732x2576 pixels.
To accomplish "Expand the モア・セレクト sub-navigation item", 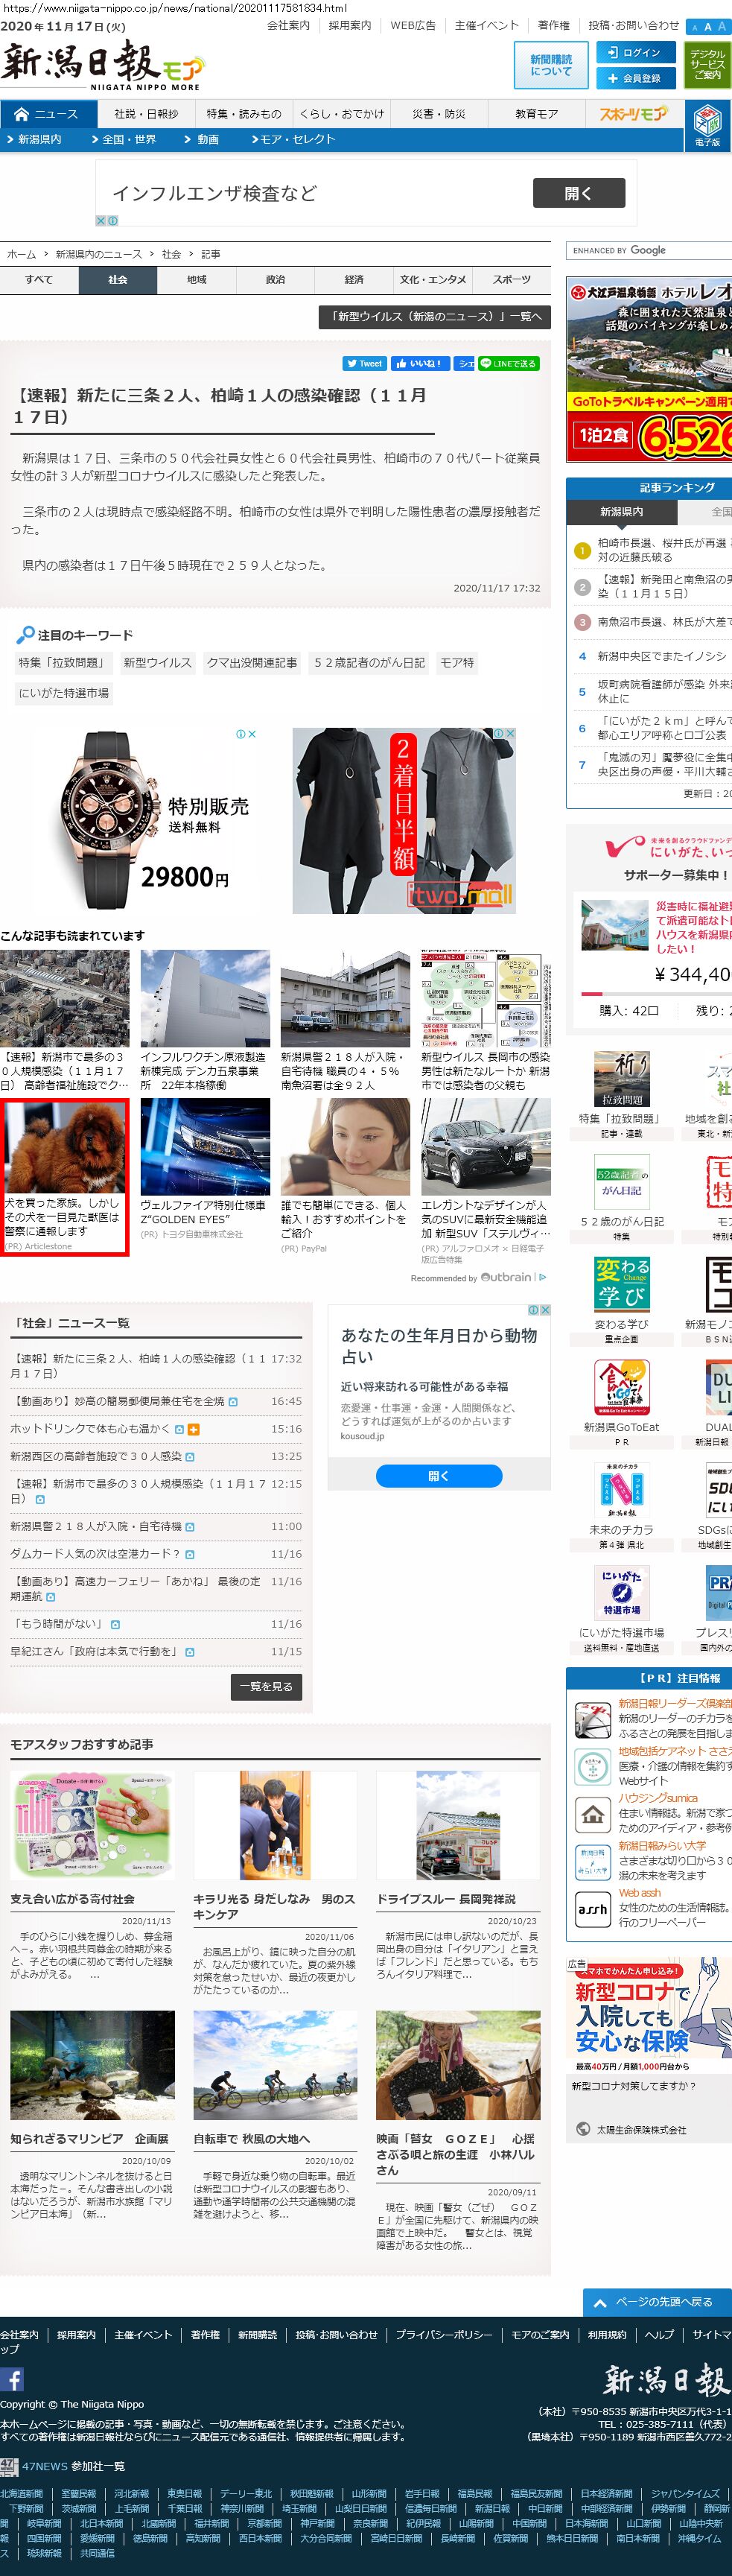I will (293, 140).
